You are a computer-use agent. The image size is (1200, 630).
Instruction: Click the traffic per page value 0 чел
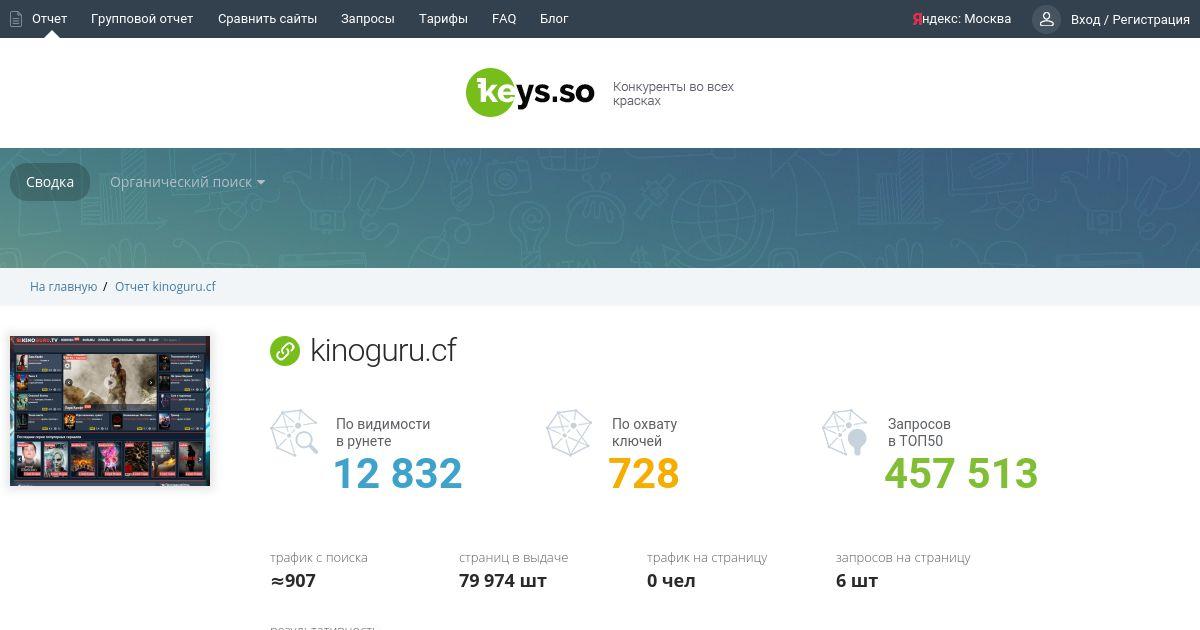tap(671, 581)
